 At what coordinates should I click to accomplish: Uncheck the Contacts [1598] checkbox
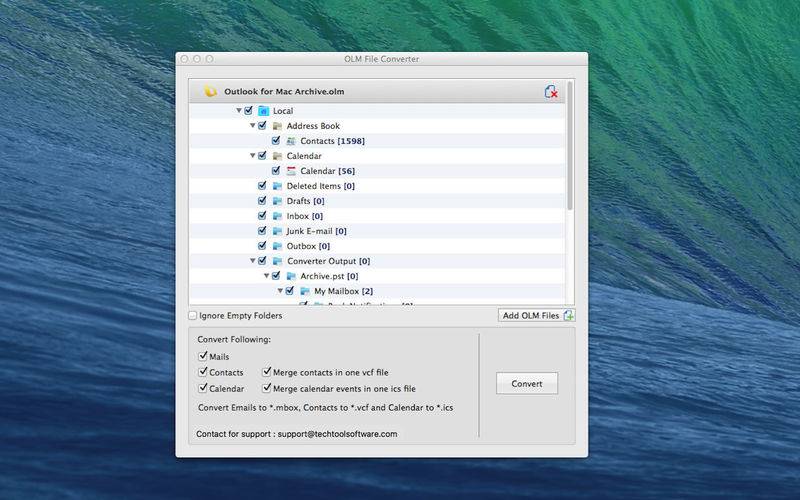click(276, 140)
